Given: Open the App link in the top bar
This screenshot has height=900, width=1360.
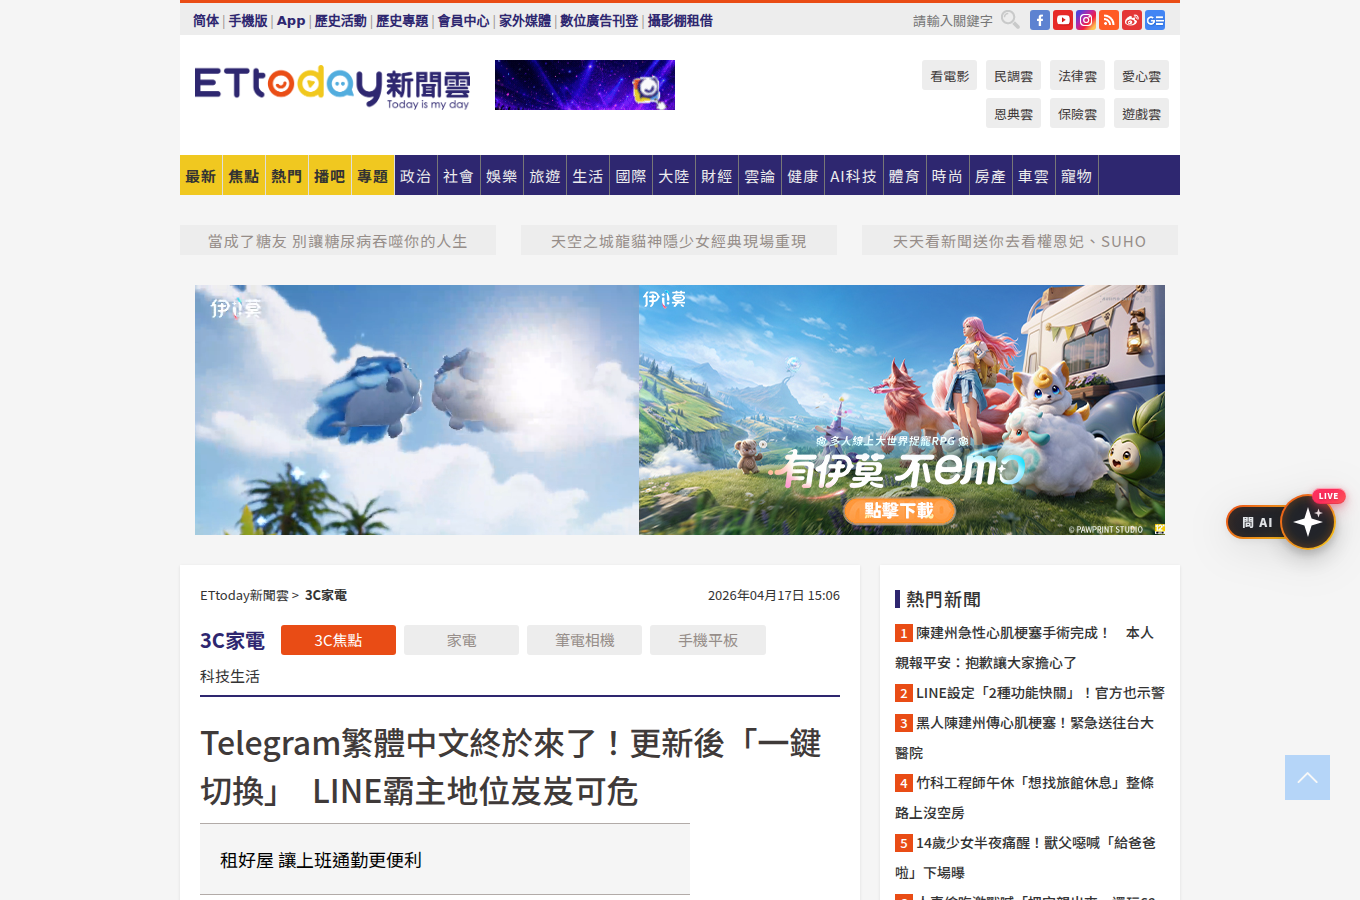Looking at the screenshot, I should click(291, 20).
